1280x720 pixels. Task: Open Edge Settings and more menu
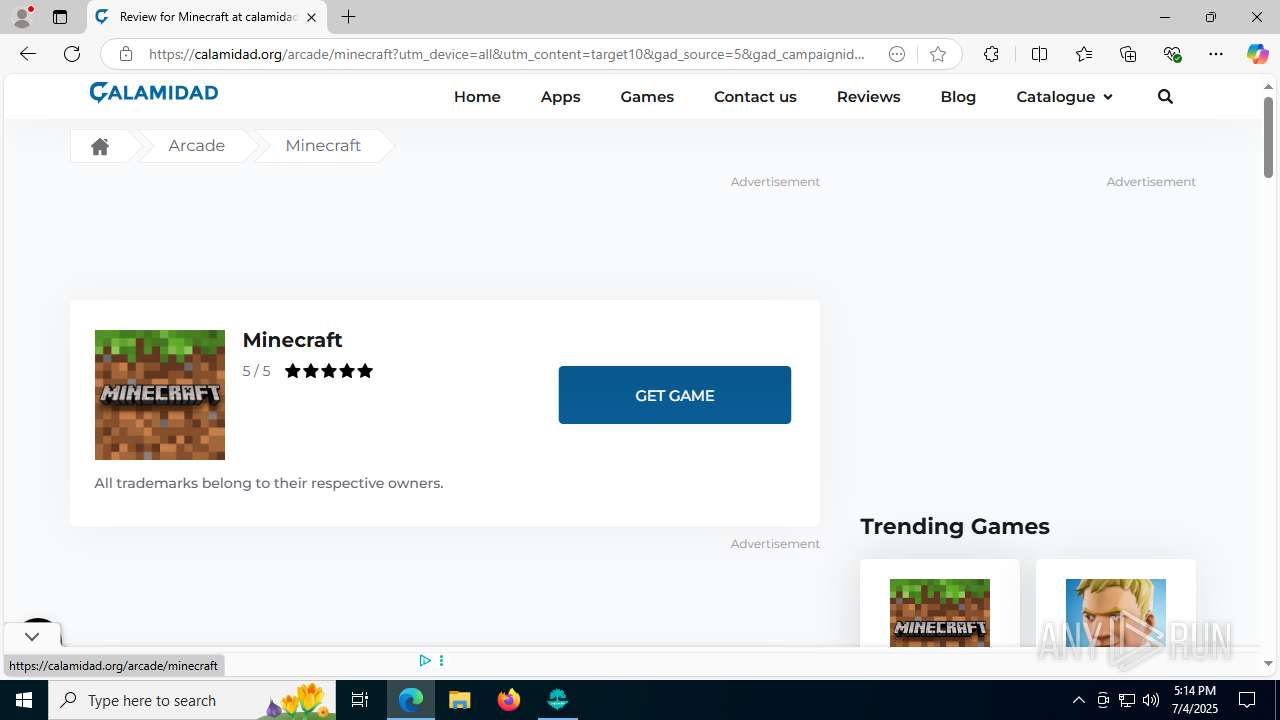coord(1215,54)
